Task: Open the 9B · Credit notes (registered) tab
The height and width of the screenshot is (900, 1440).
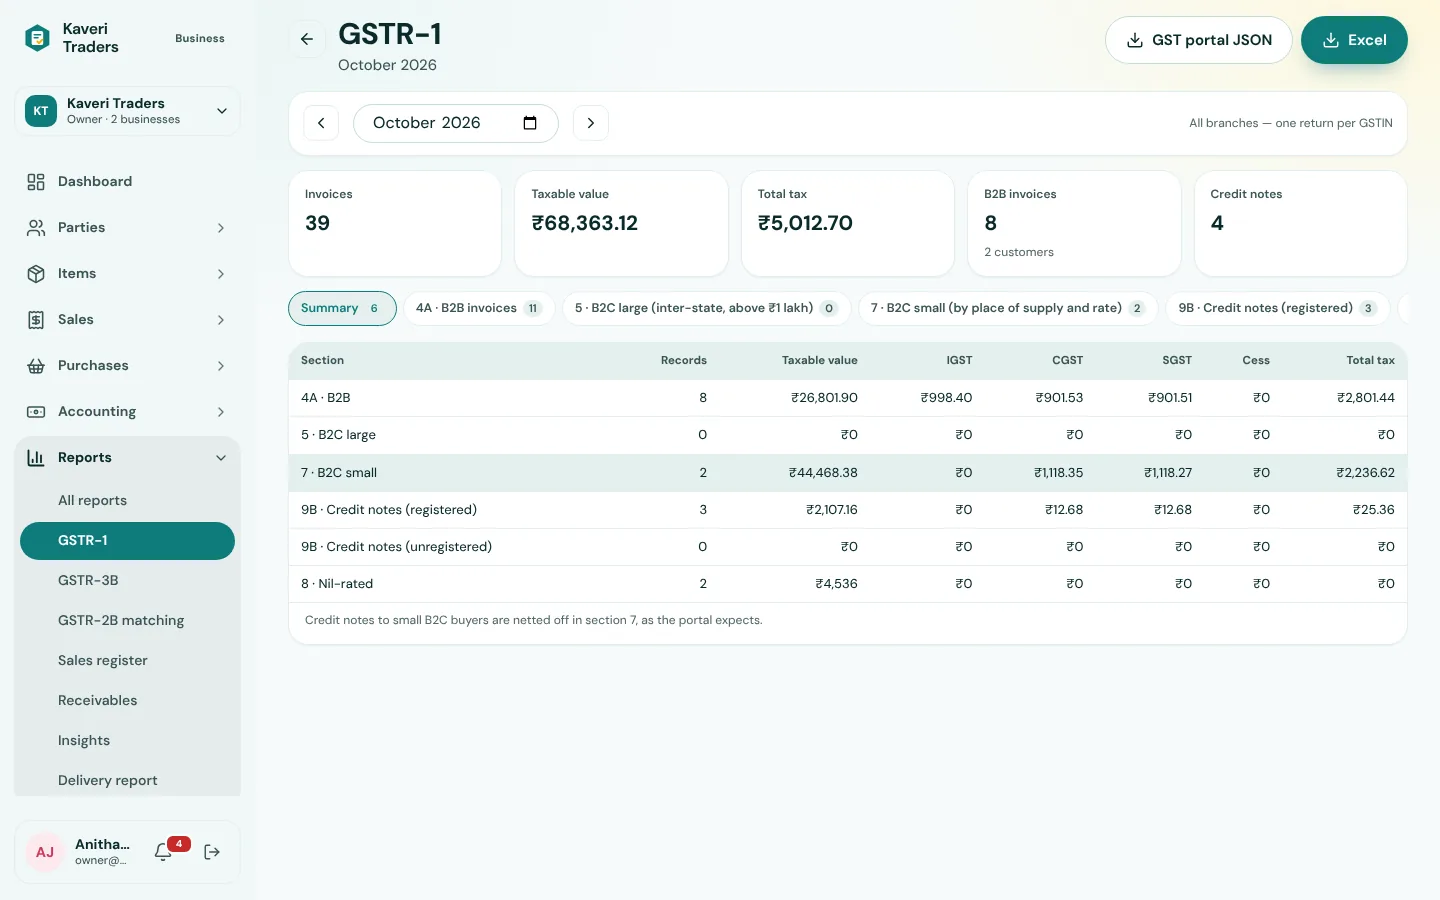Action: 1278,308
